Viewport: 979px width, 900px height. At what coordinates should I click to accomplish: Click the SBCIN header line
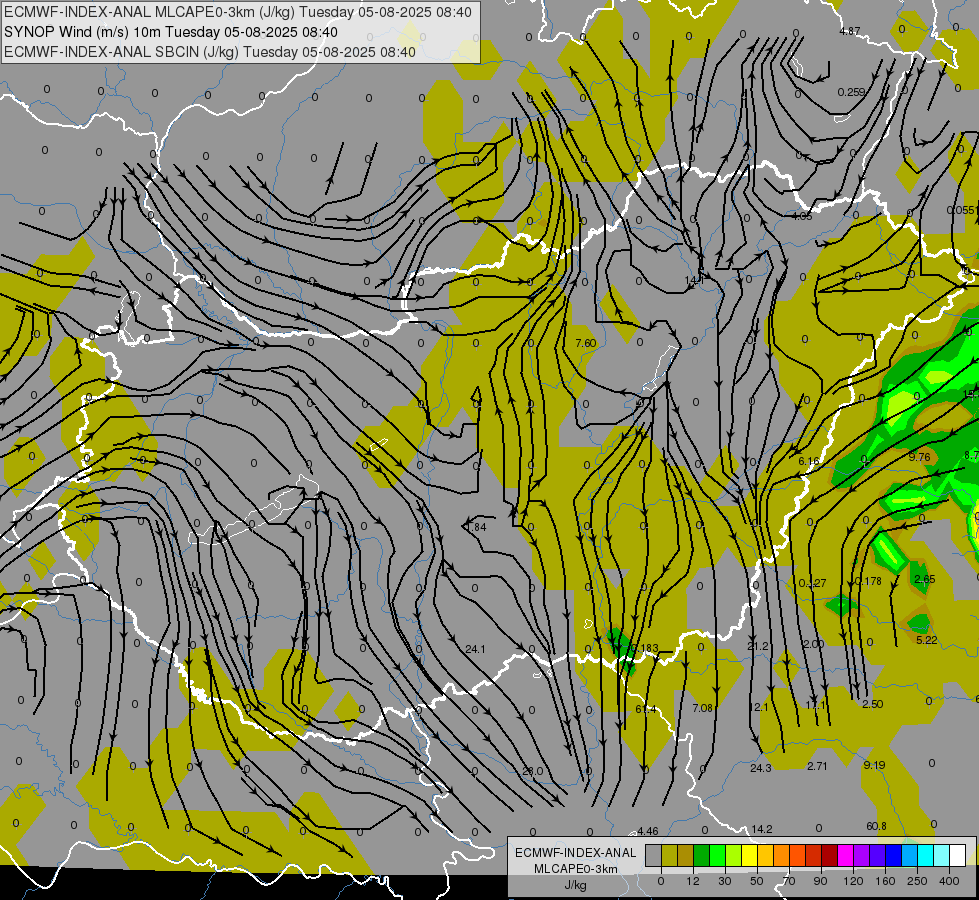[x=210, y=52]
